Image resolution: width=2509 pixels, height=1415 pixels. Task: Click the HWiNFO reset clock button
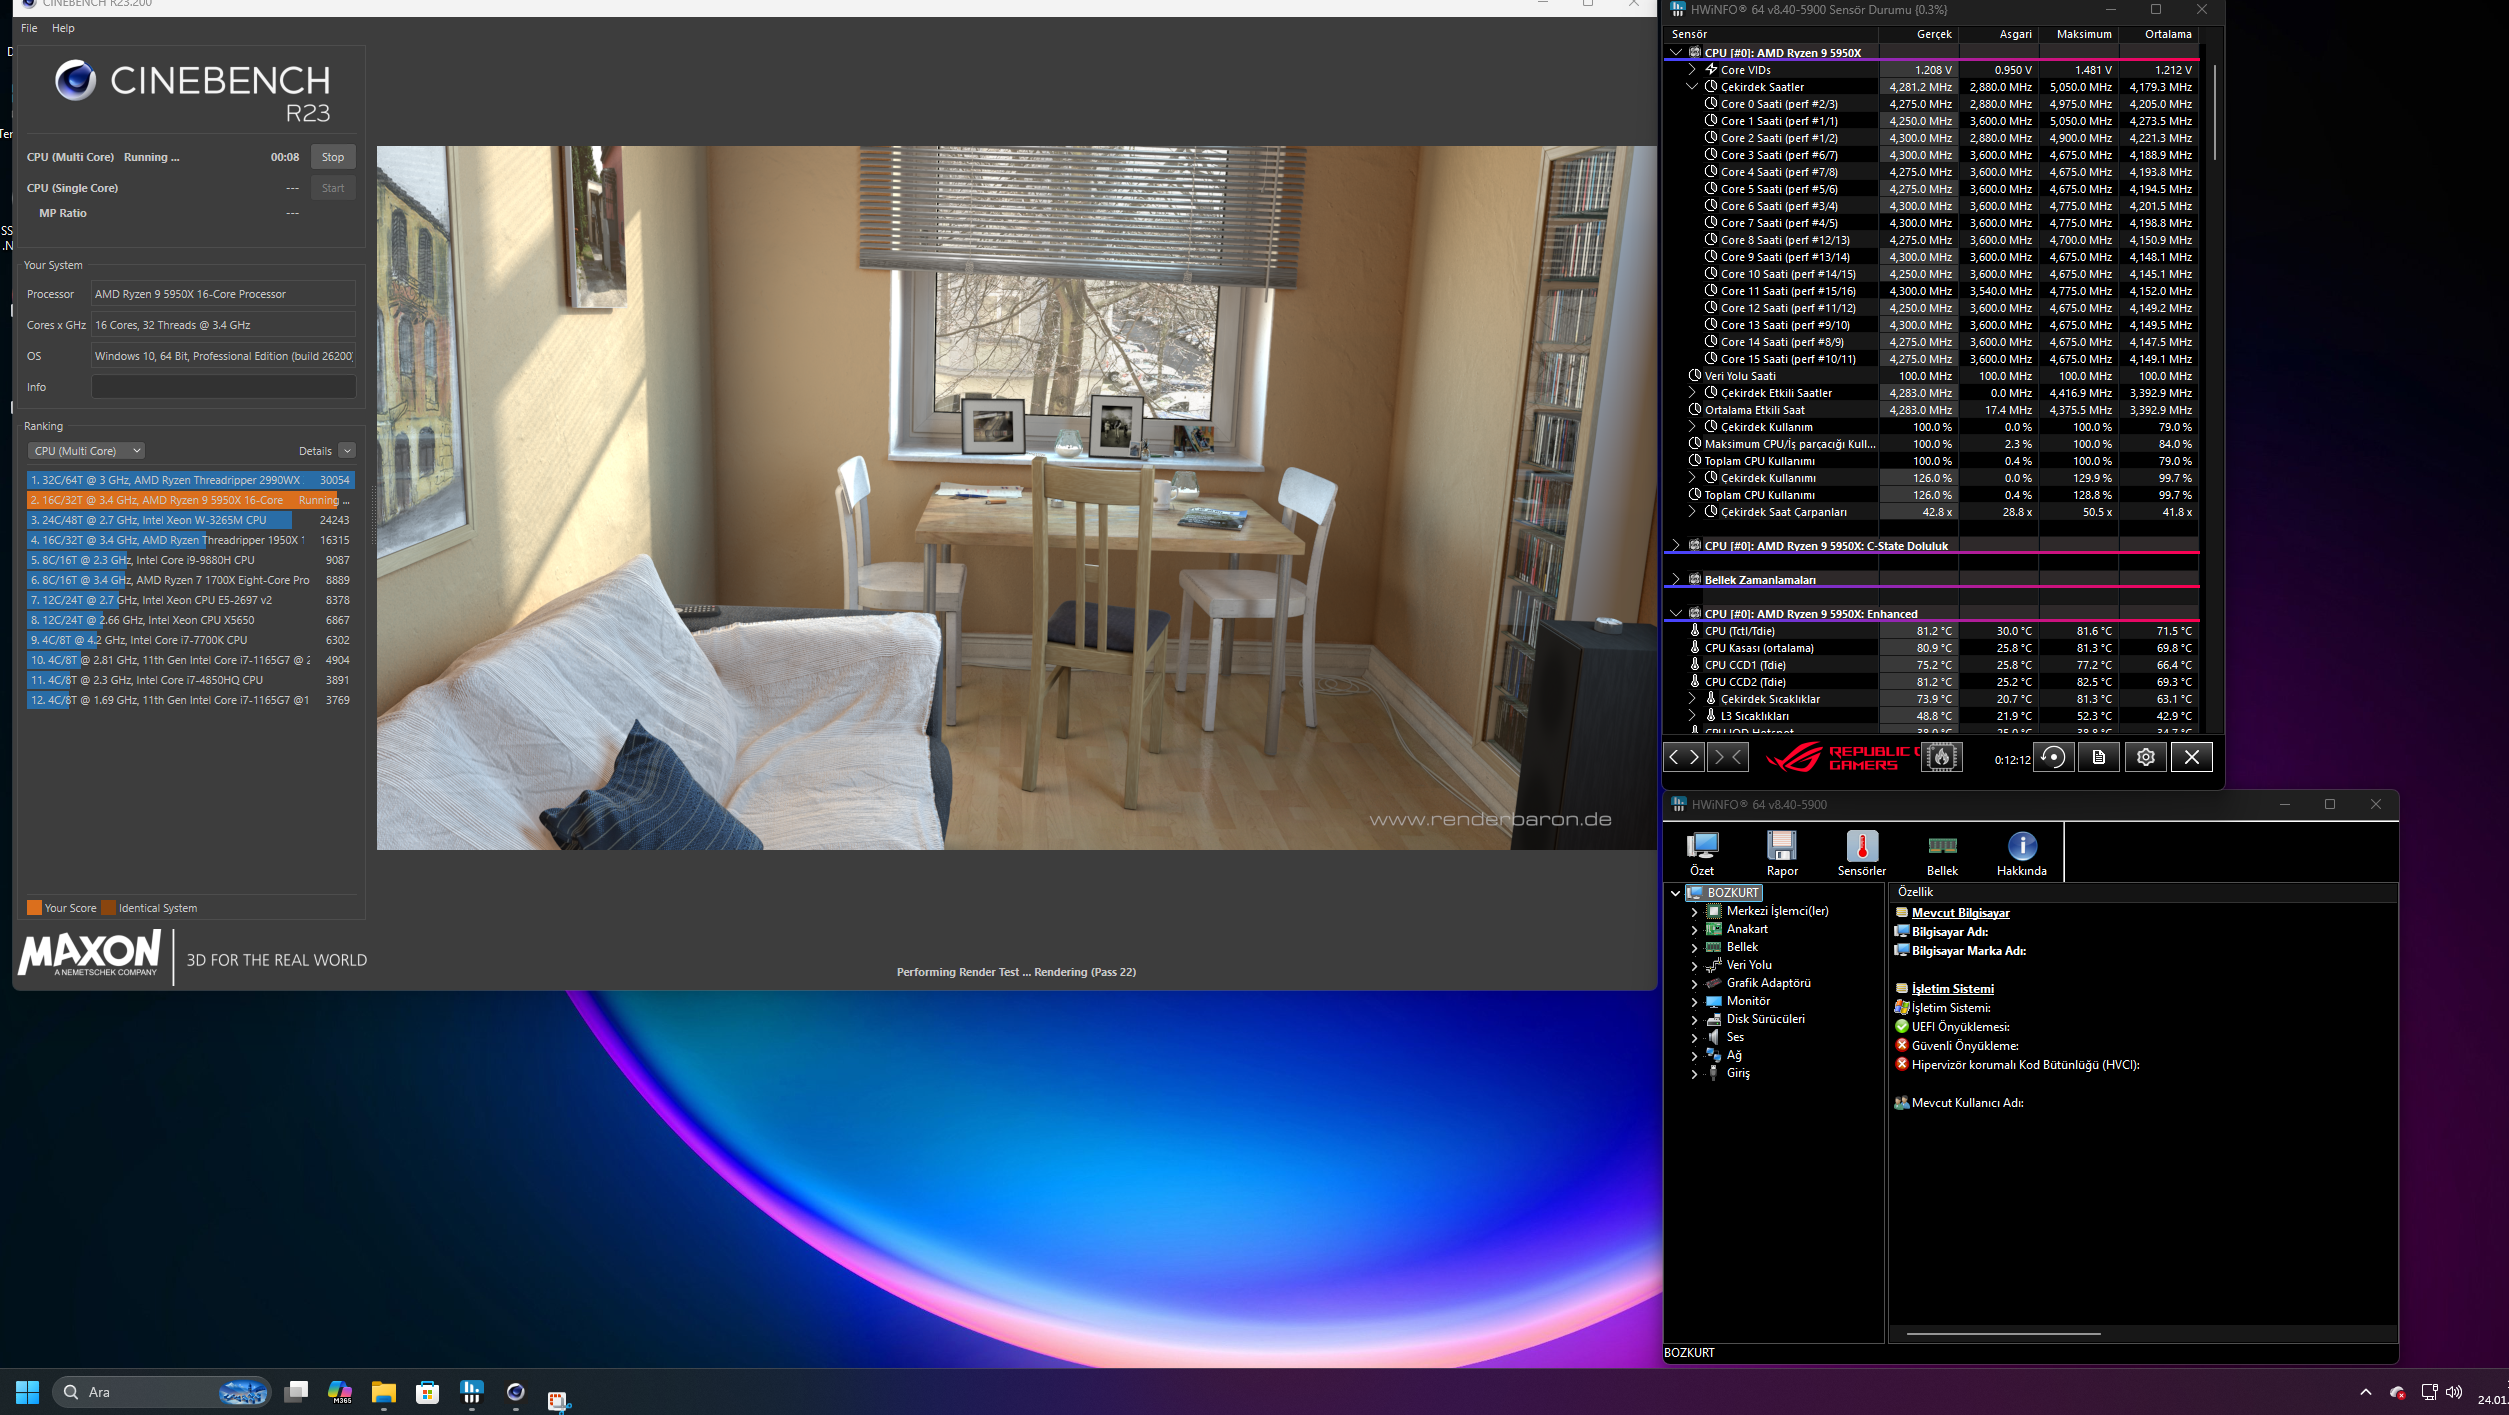(2053, 757)
